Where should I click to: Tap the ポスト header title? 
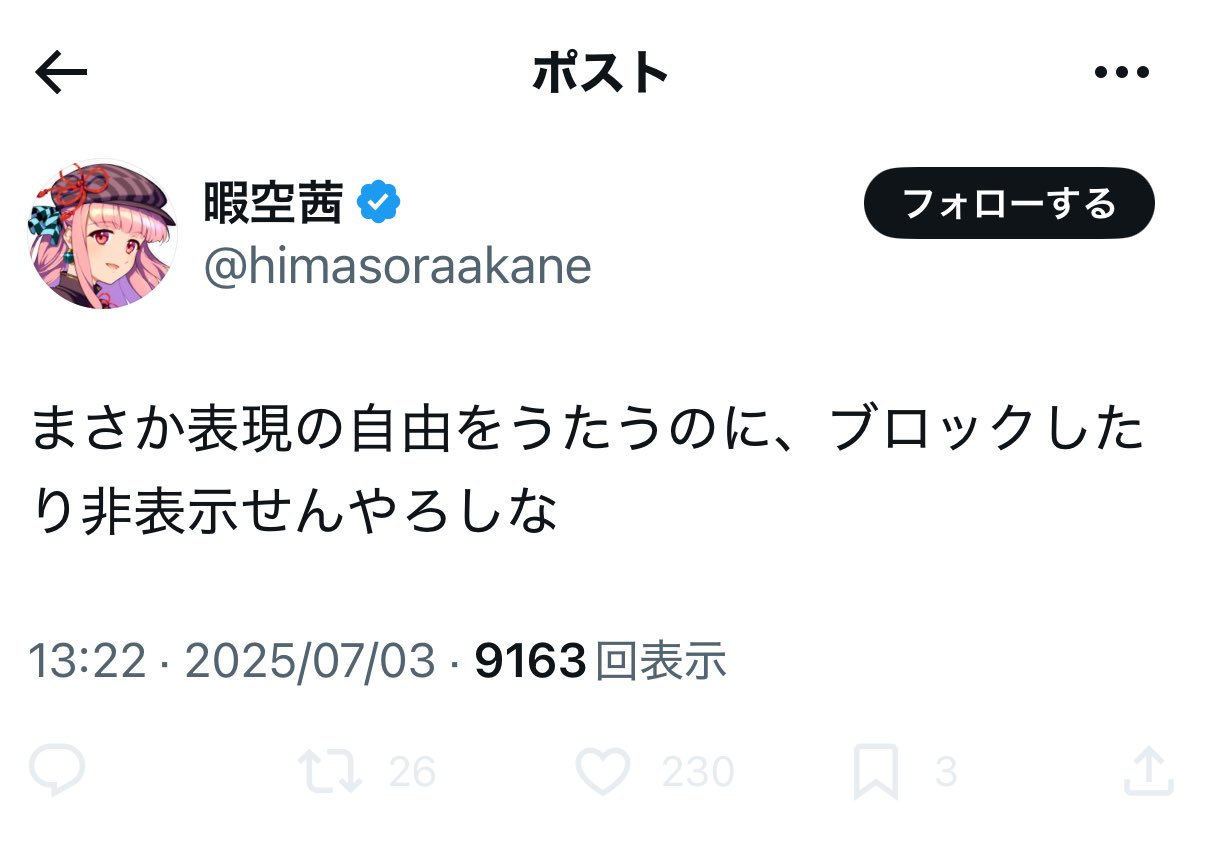pos(600,73)
